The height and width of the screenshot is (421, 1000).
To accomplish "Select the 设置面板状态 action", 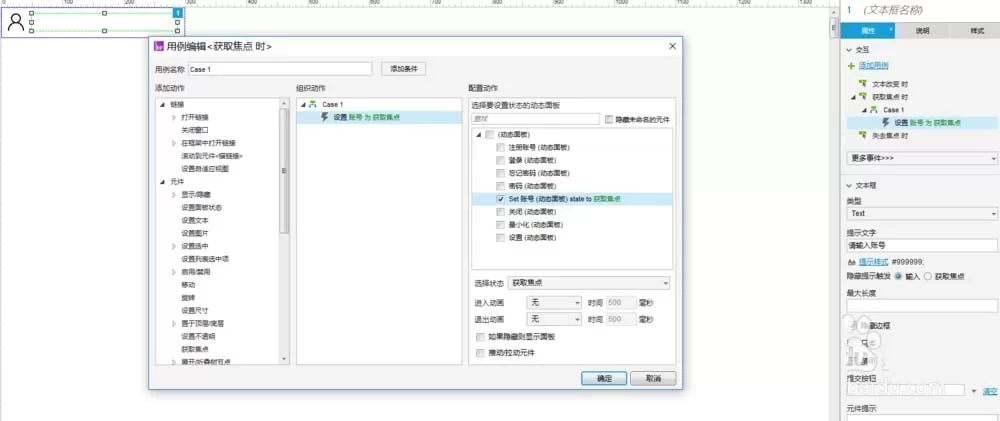I will (x=202, y=207).
